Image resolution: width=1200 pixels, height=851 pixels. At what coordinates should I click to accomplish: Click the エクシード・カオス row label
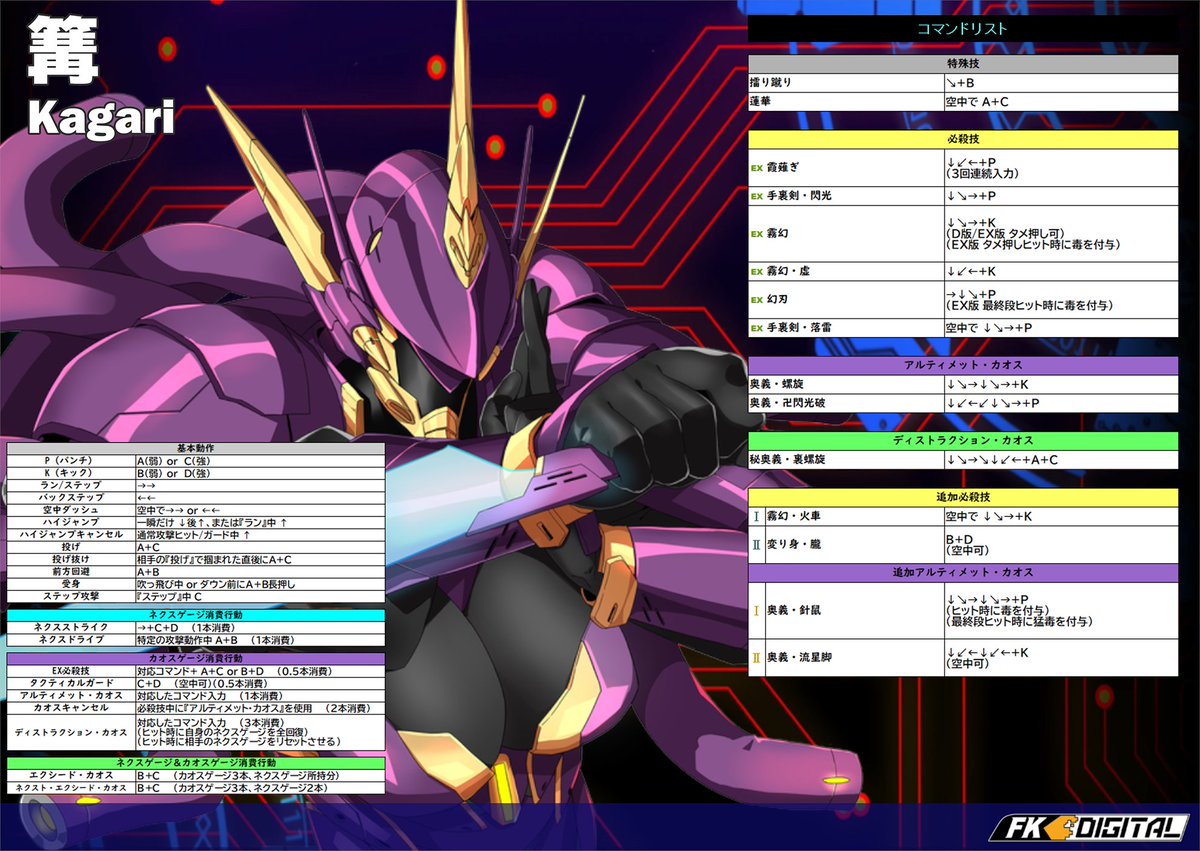71,775
